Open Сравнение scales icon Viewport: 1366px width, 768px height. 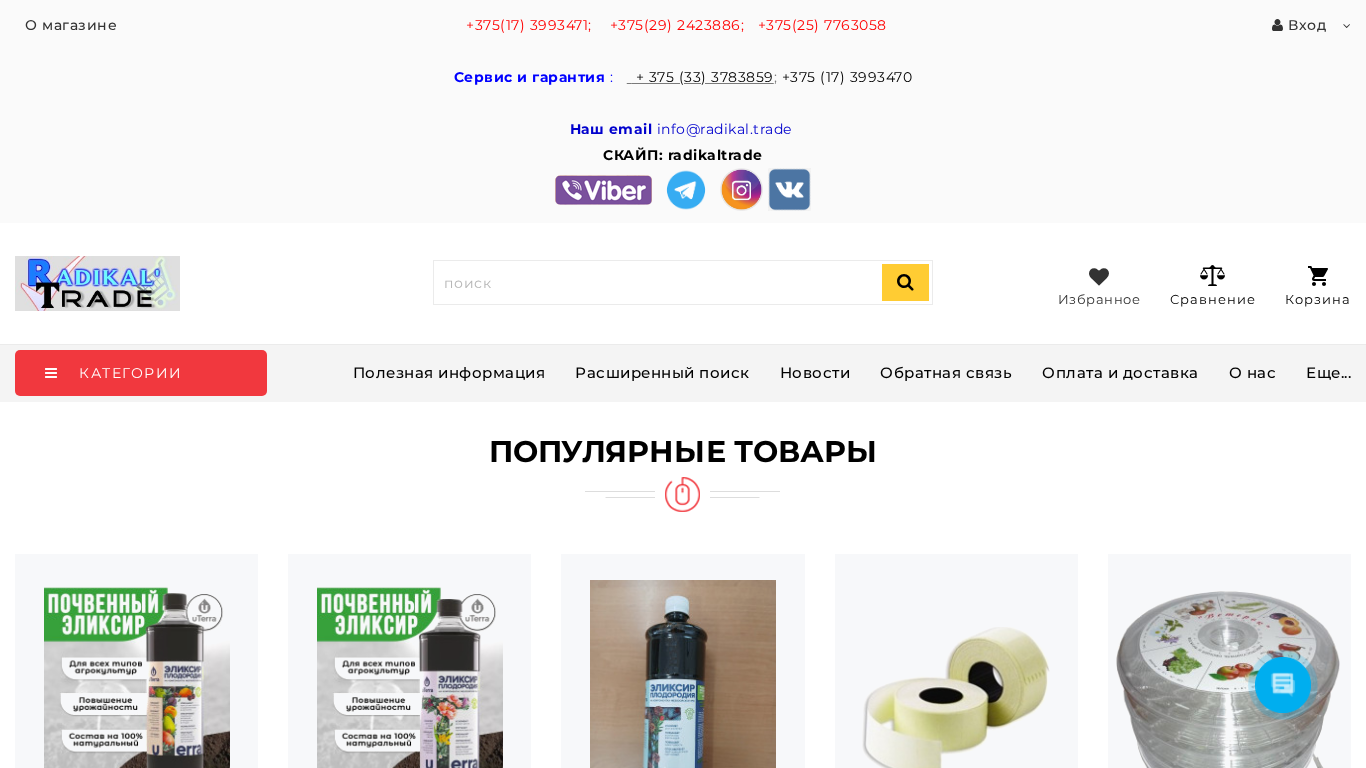[x=1212, y=276]
